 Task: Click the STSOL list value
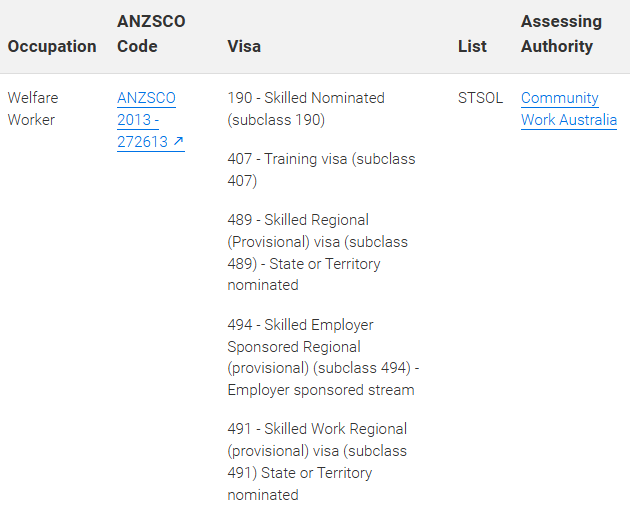coord(480,98)
